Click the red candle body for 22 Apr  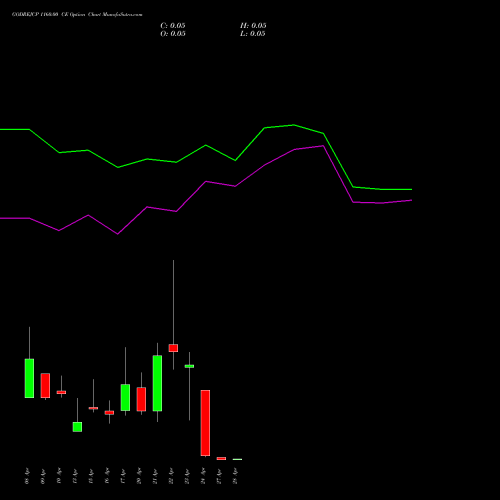(x=173, y=348)
